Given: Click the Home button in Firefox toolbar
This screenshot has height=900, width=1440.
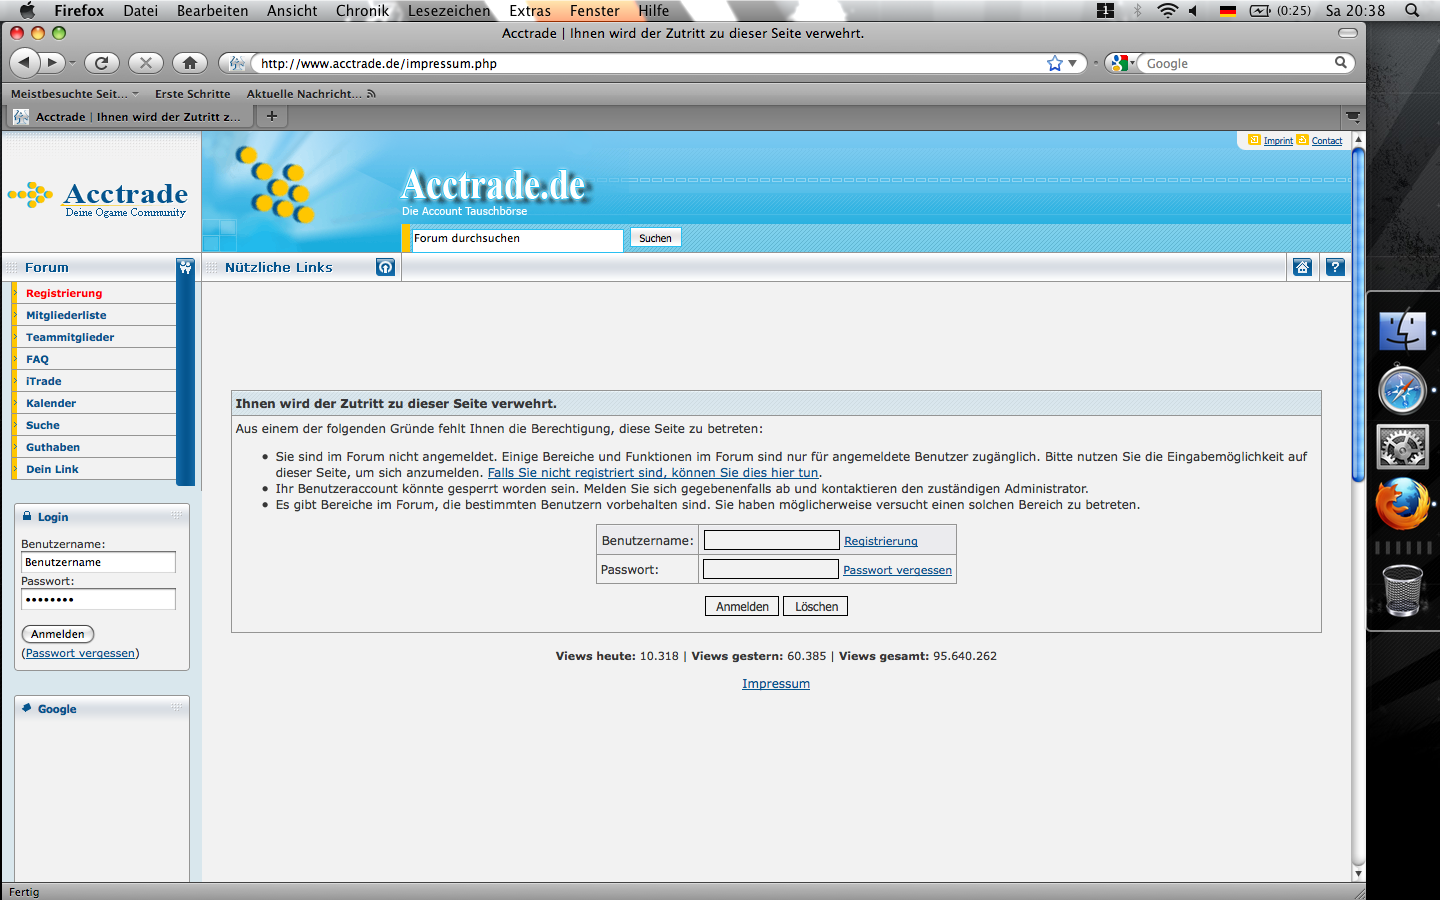Looking at the screenshot, I should (x=189, y=63).
